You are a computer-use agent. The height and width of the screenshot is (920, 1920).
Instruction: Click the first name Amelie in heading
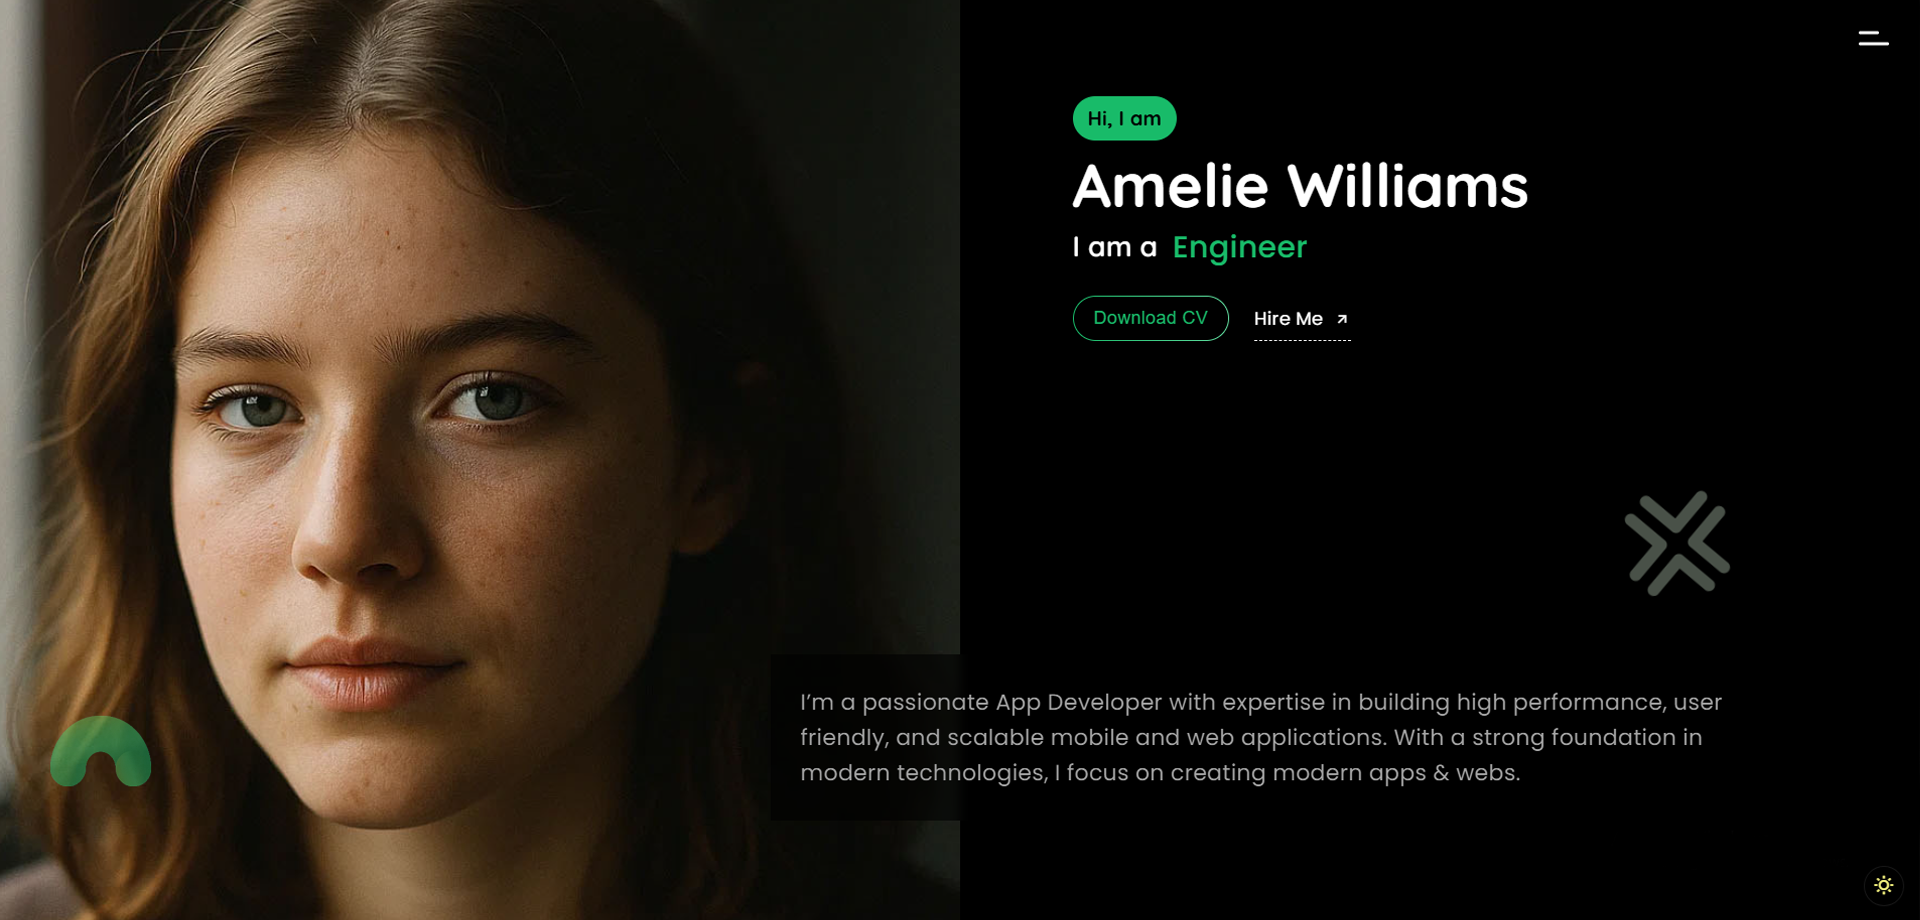(x=1170, y=187)
